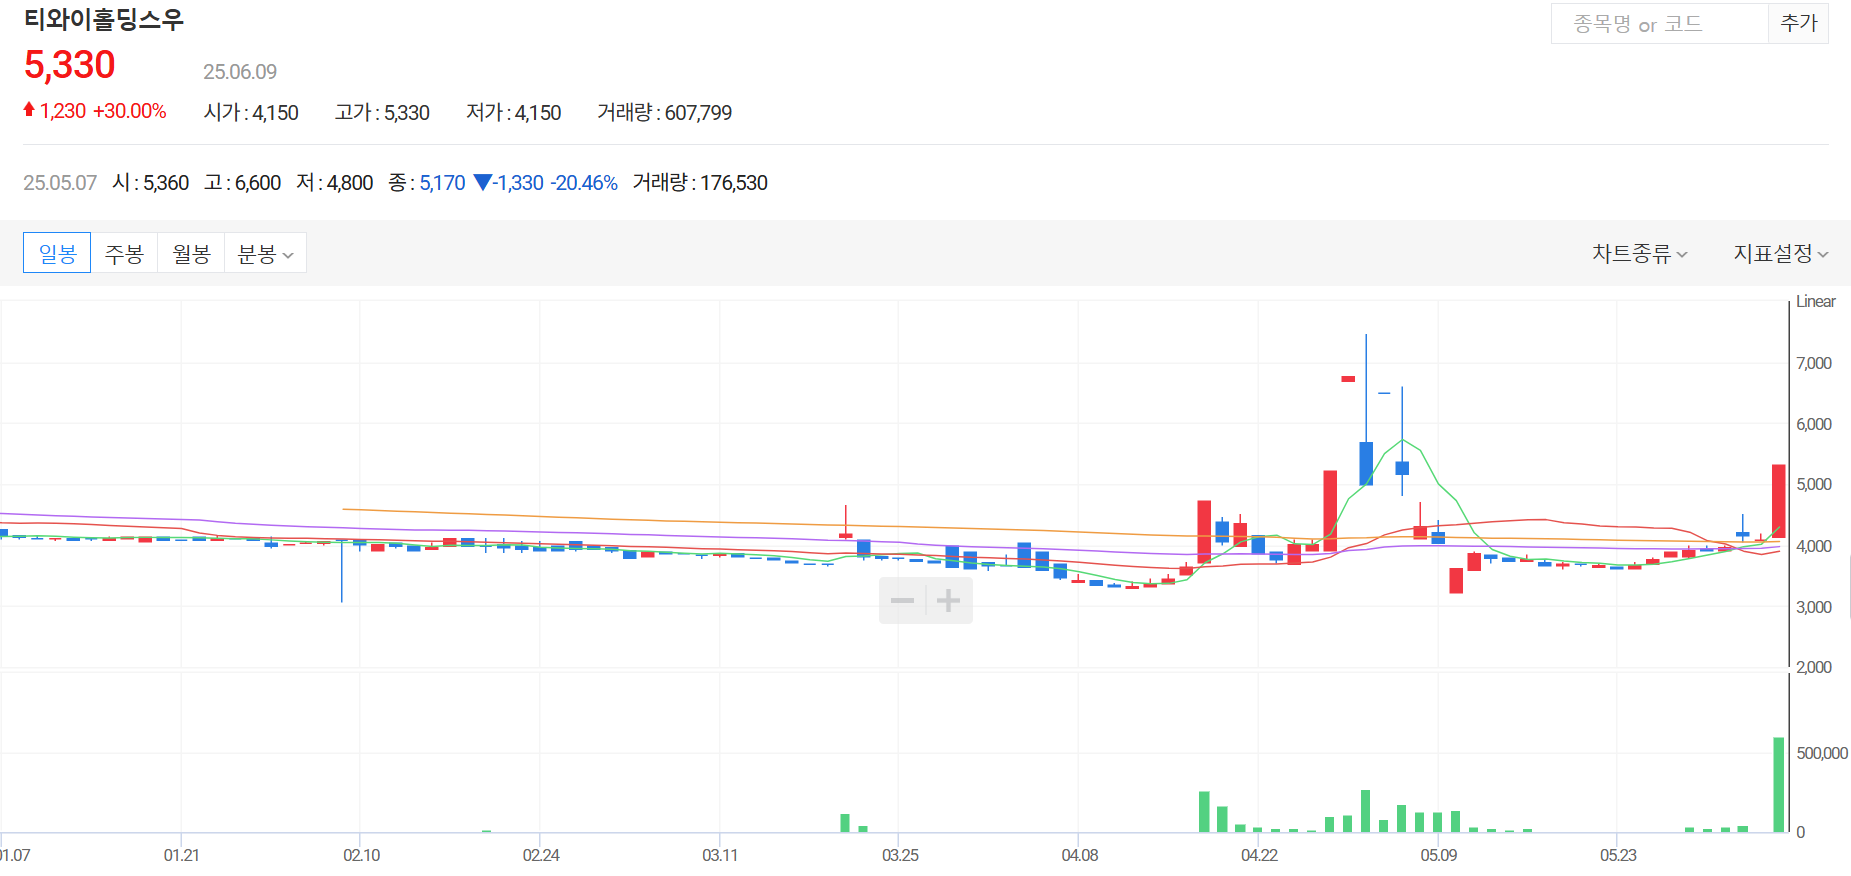Click the 02.24 date axis label
1851x876 pixels.
coord(541,855)
